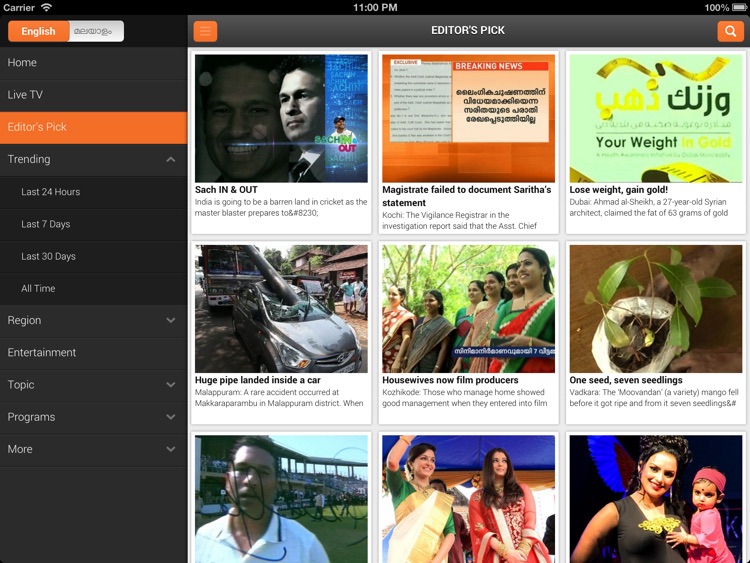Open pipe crashed car photo
The width and height of the screenshot is (750, 563).
pos(281,309)
